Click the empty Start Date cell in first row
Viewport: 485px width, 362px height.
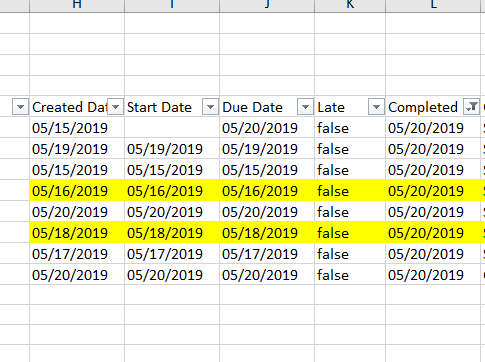(172, 128)
